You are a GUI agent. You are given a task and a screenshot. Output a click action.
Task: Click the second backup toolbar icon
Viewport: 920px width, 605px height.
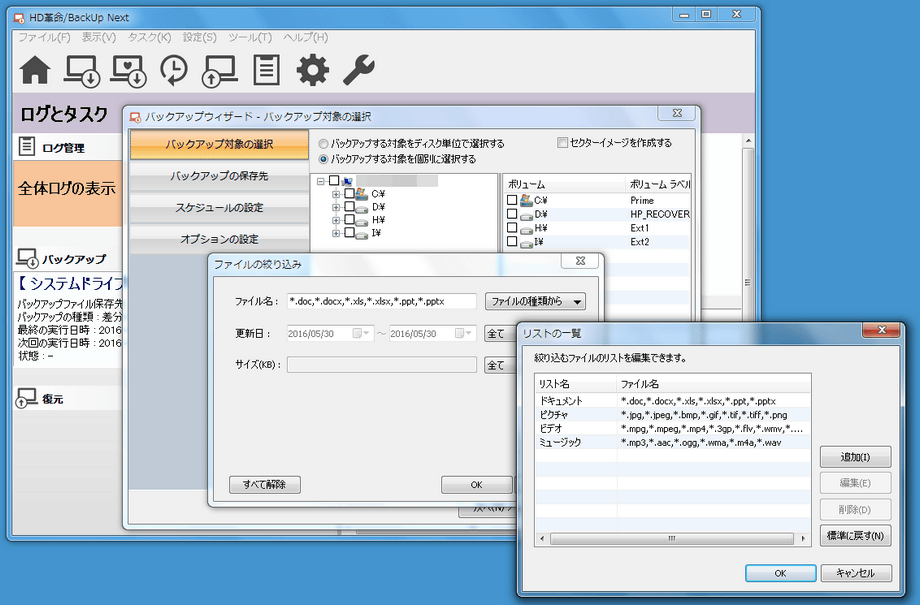(x=128, y=70)
